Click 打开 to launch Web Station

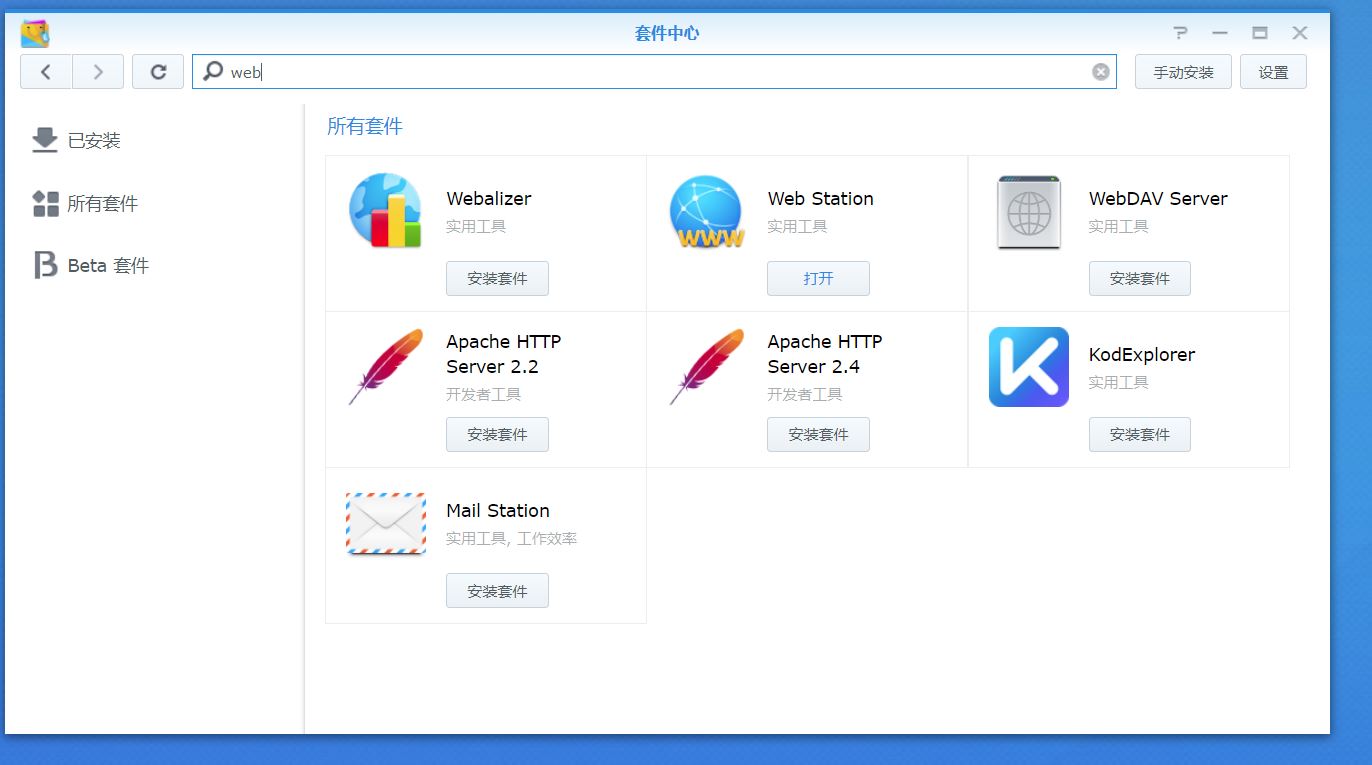point(818,278)
